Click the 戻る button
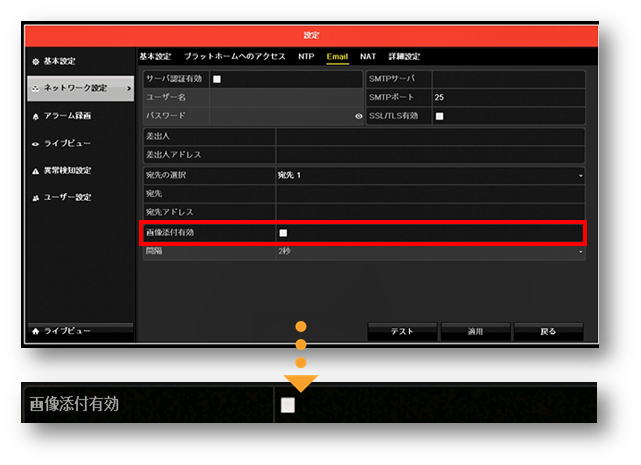 coord(548,331)
